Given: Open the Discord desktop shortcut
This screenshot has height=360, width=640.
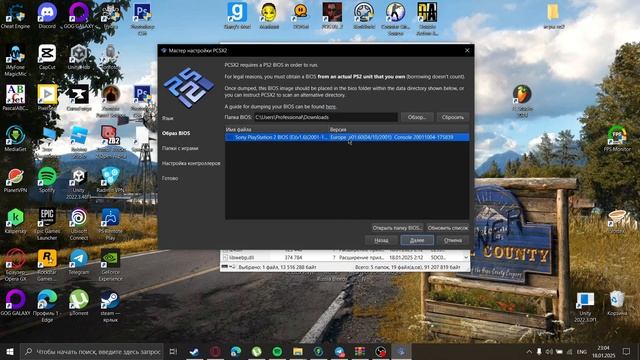Looking at the screenshot, I should [x=47, y=16].
